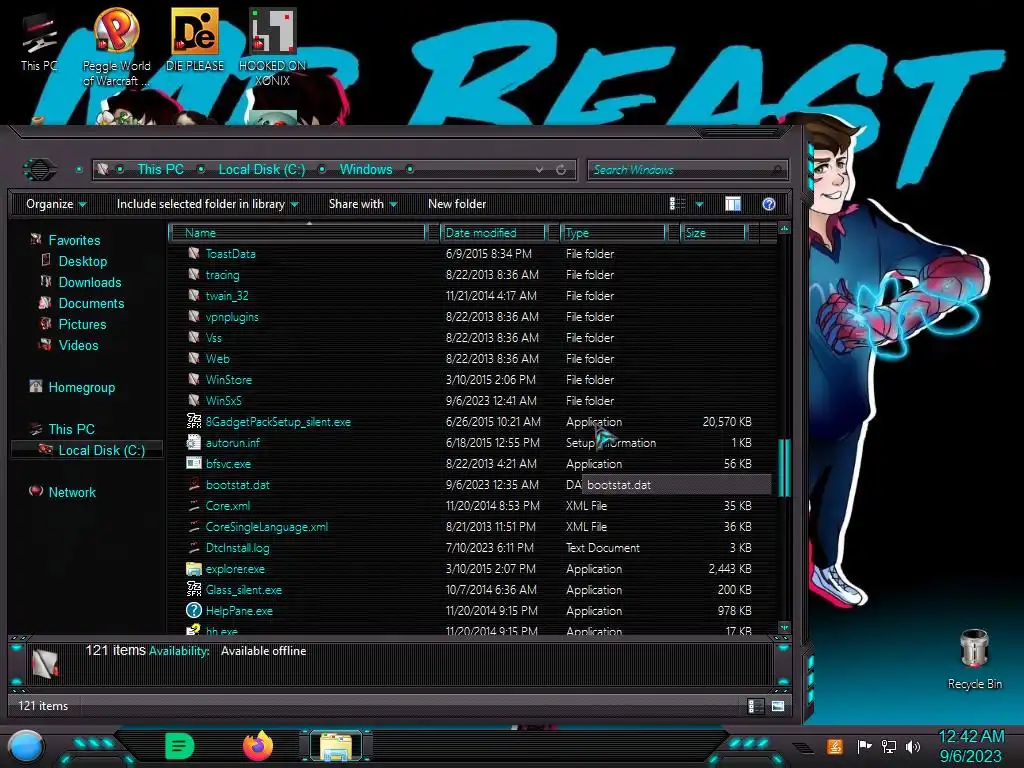The image size is (1024, 768).
Task: Open the Share with menu
Action: [x=362, y=204]
